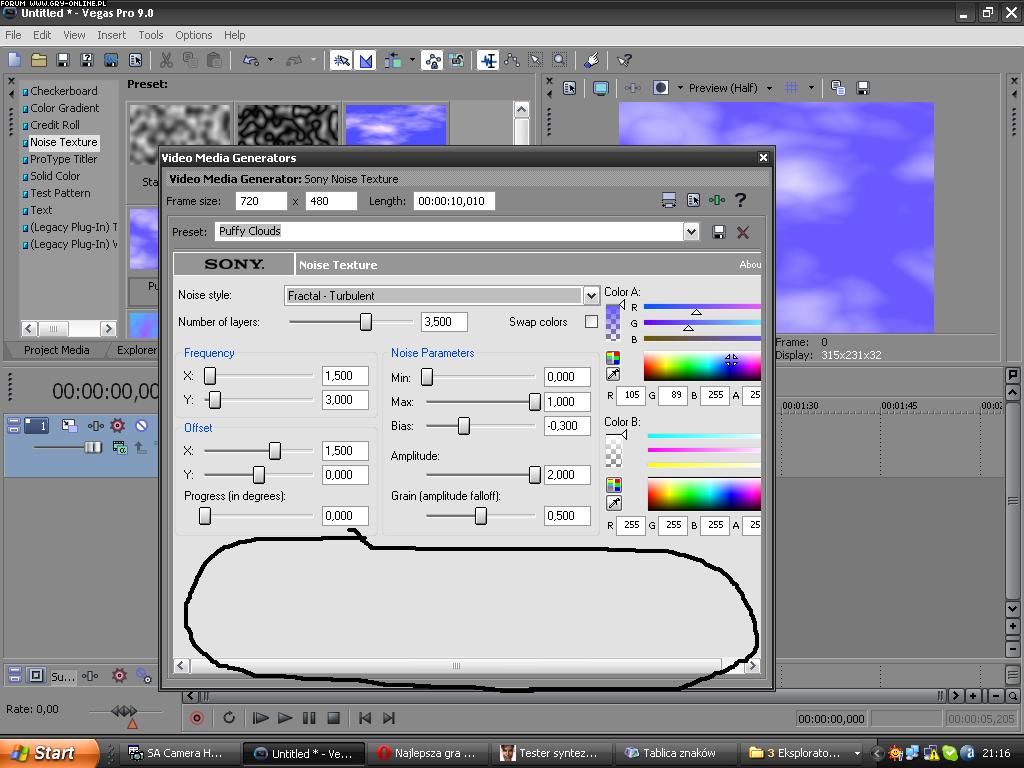The height and width of the screenshot is (768, 1024).
Task: Pause playback in the transport bar
Action: [309, 718]
